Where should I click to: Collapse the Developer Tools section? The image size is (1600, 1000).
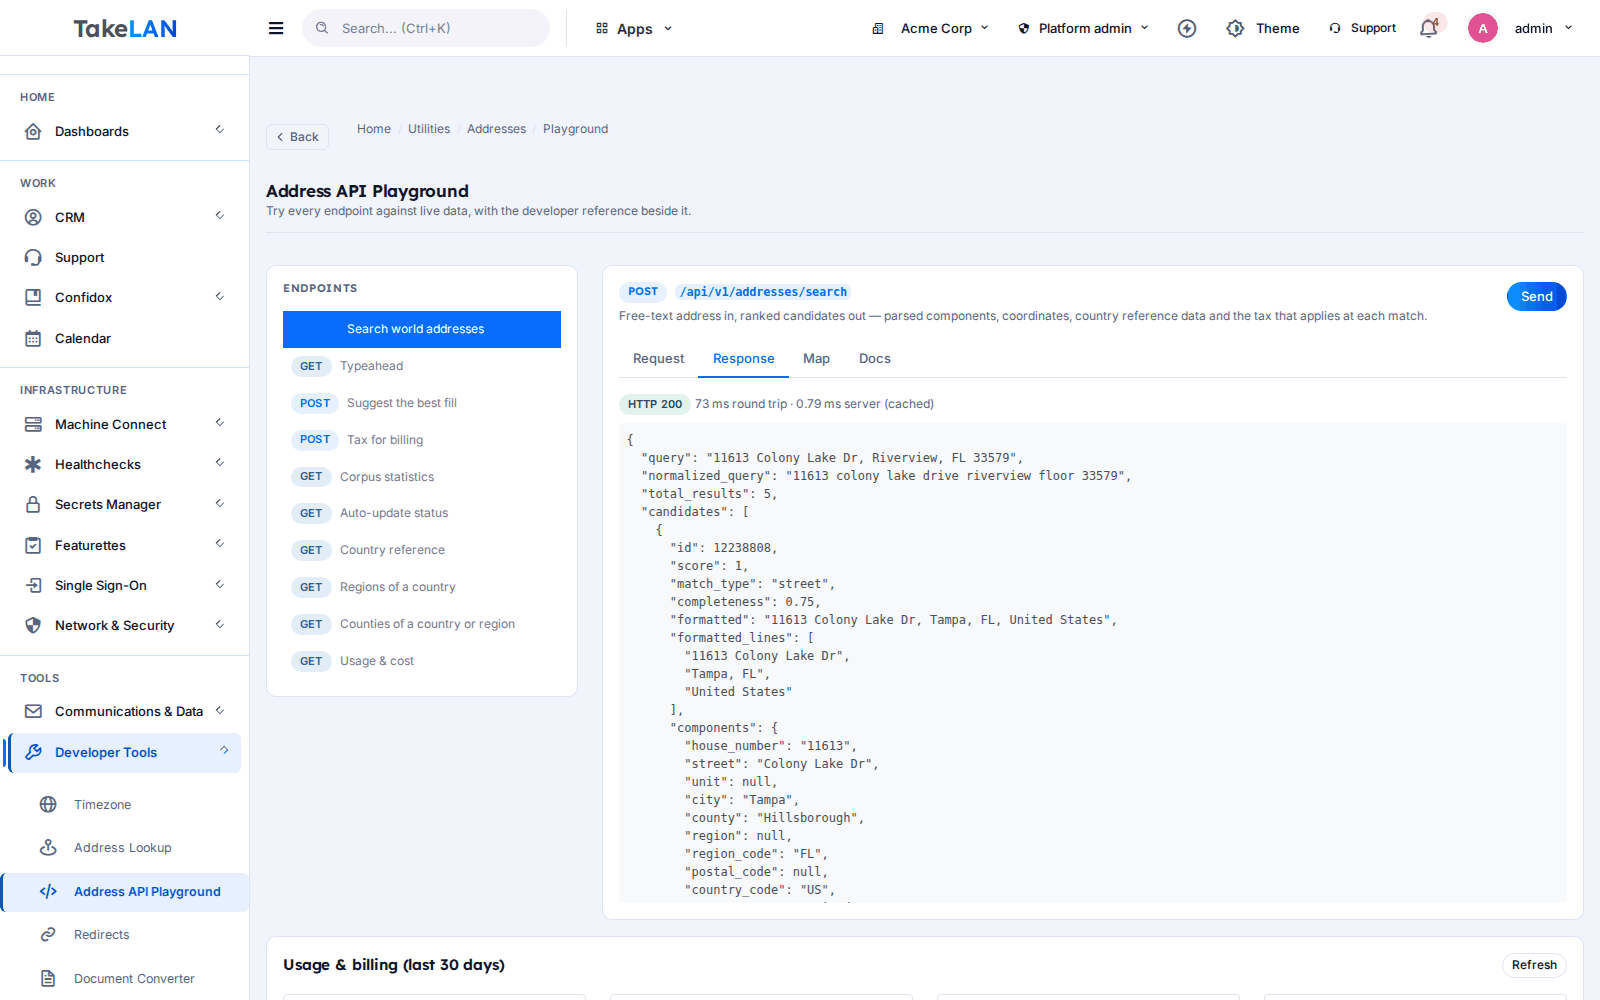(223, 751)
